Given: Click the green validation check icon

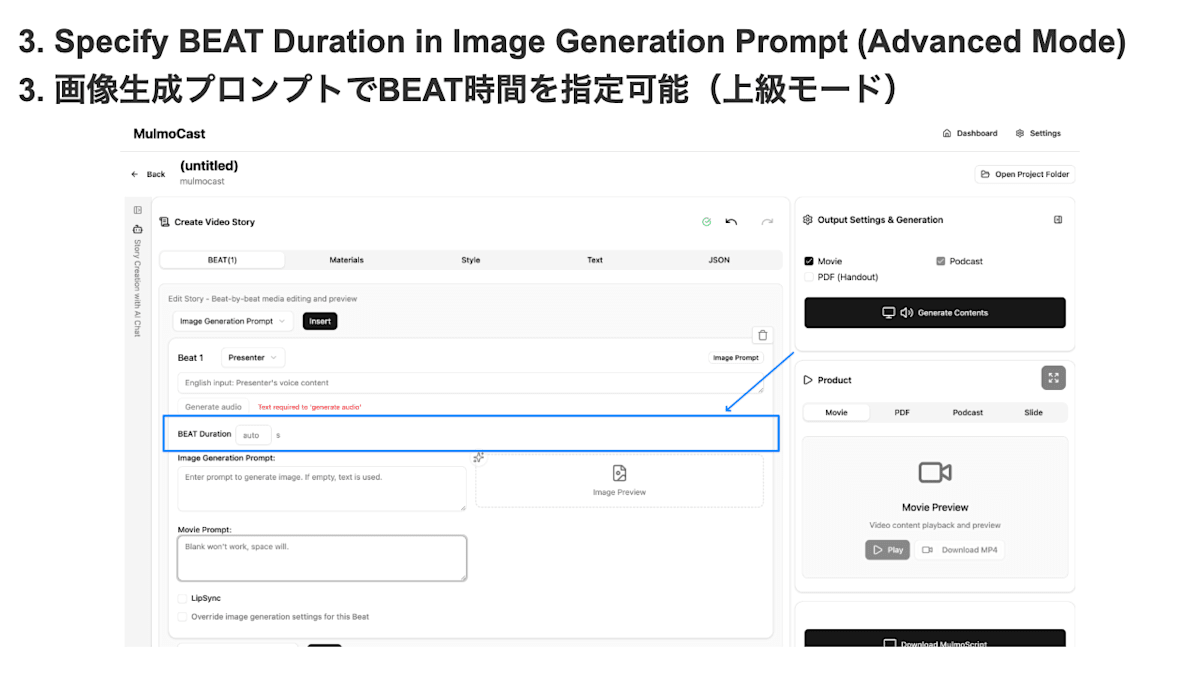Looking at the screenshot, I should [706, 222].
